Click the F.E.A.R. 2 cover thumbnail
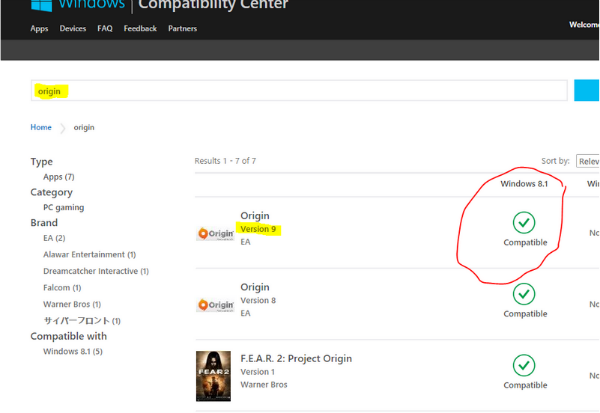 click(214, 376)
